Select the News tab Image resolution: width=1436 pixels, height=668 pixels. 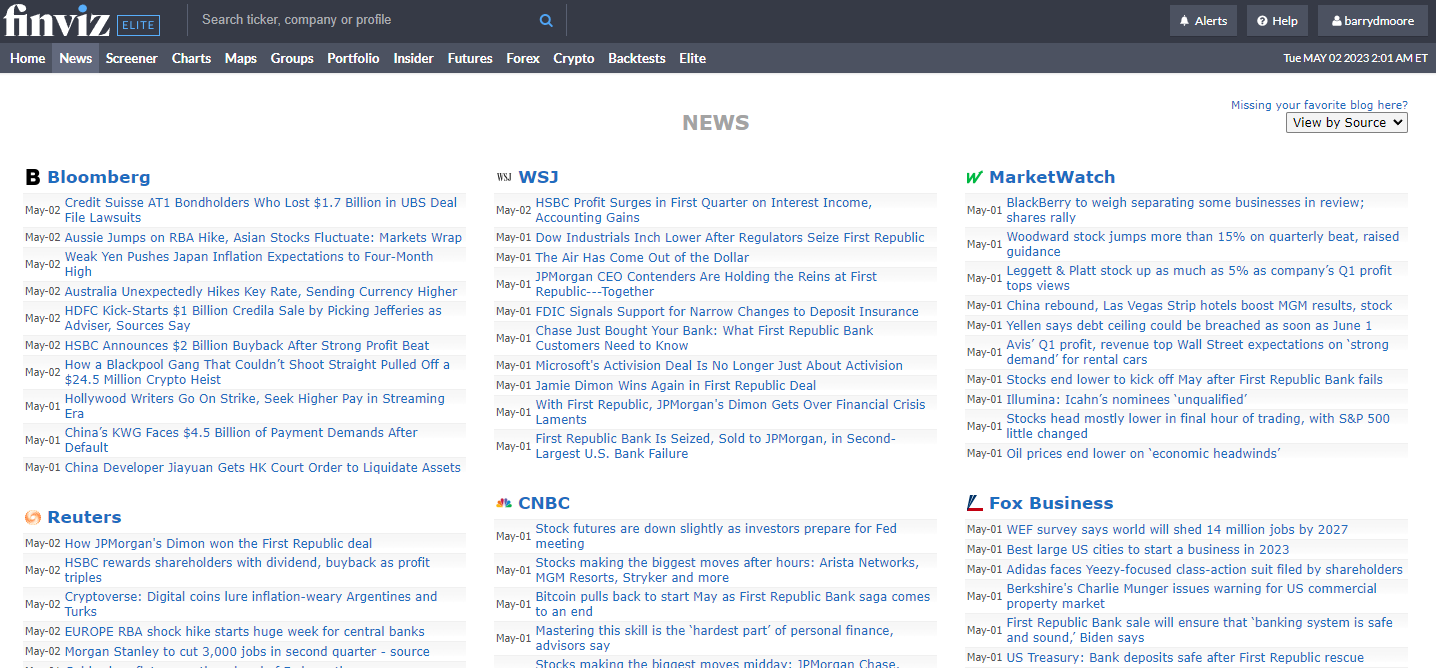tap(76, 58)
